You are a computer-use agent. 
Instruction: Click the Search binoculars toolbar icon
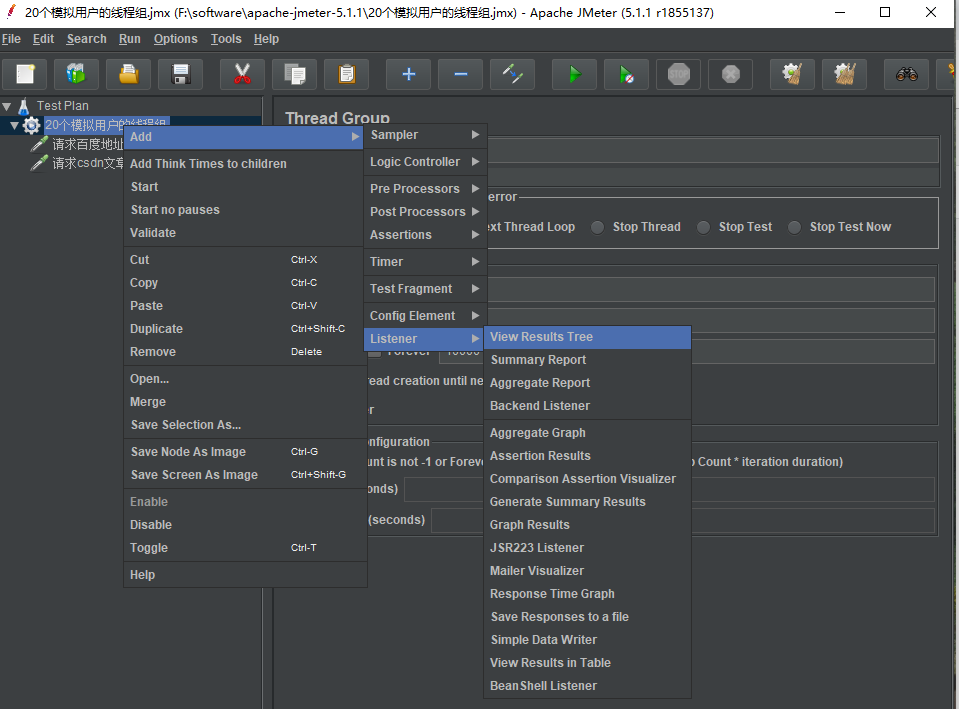point(906,75)
